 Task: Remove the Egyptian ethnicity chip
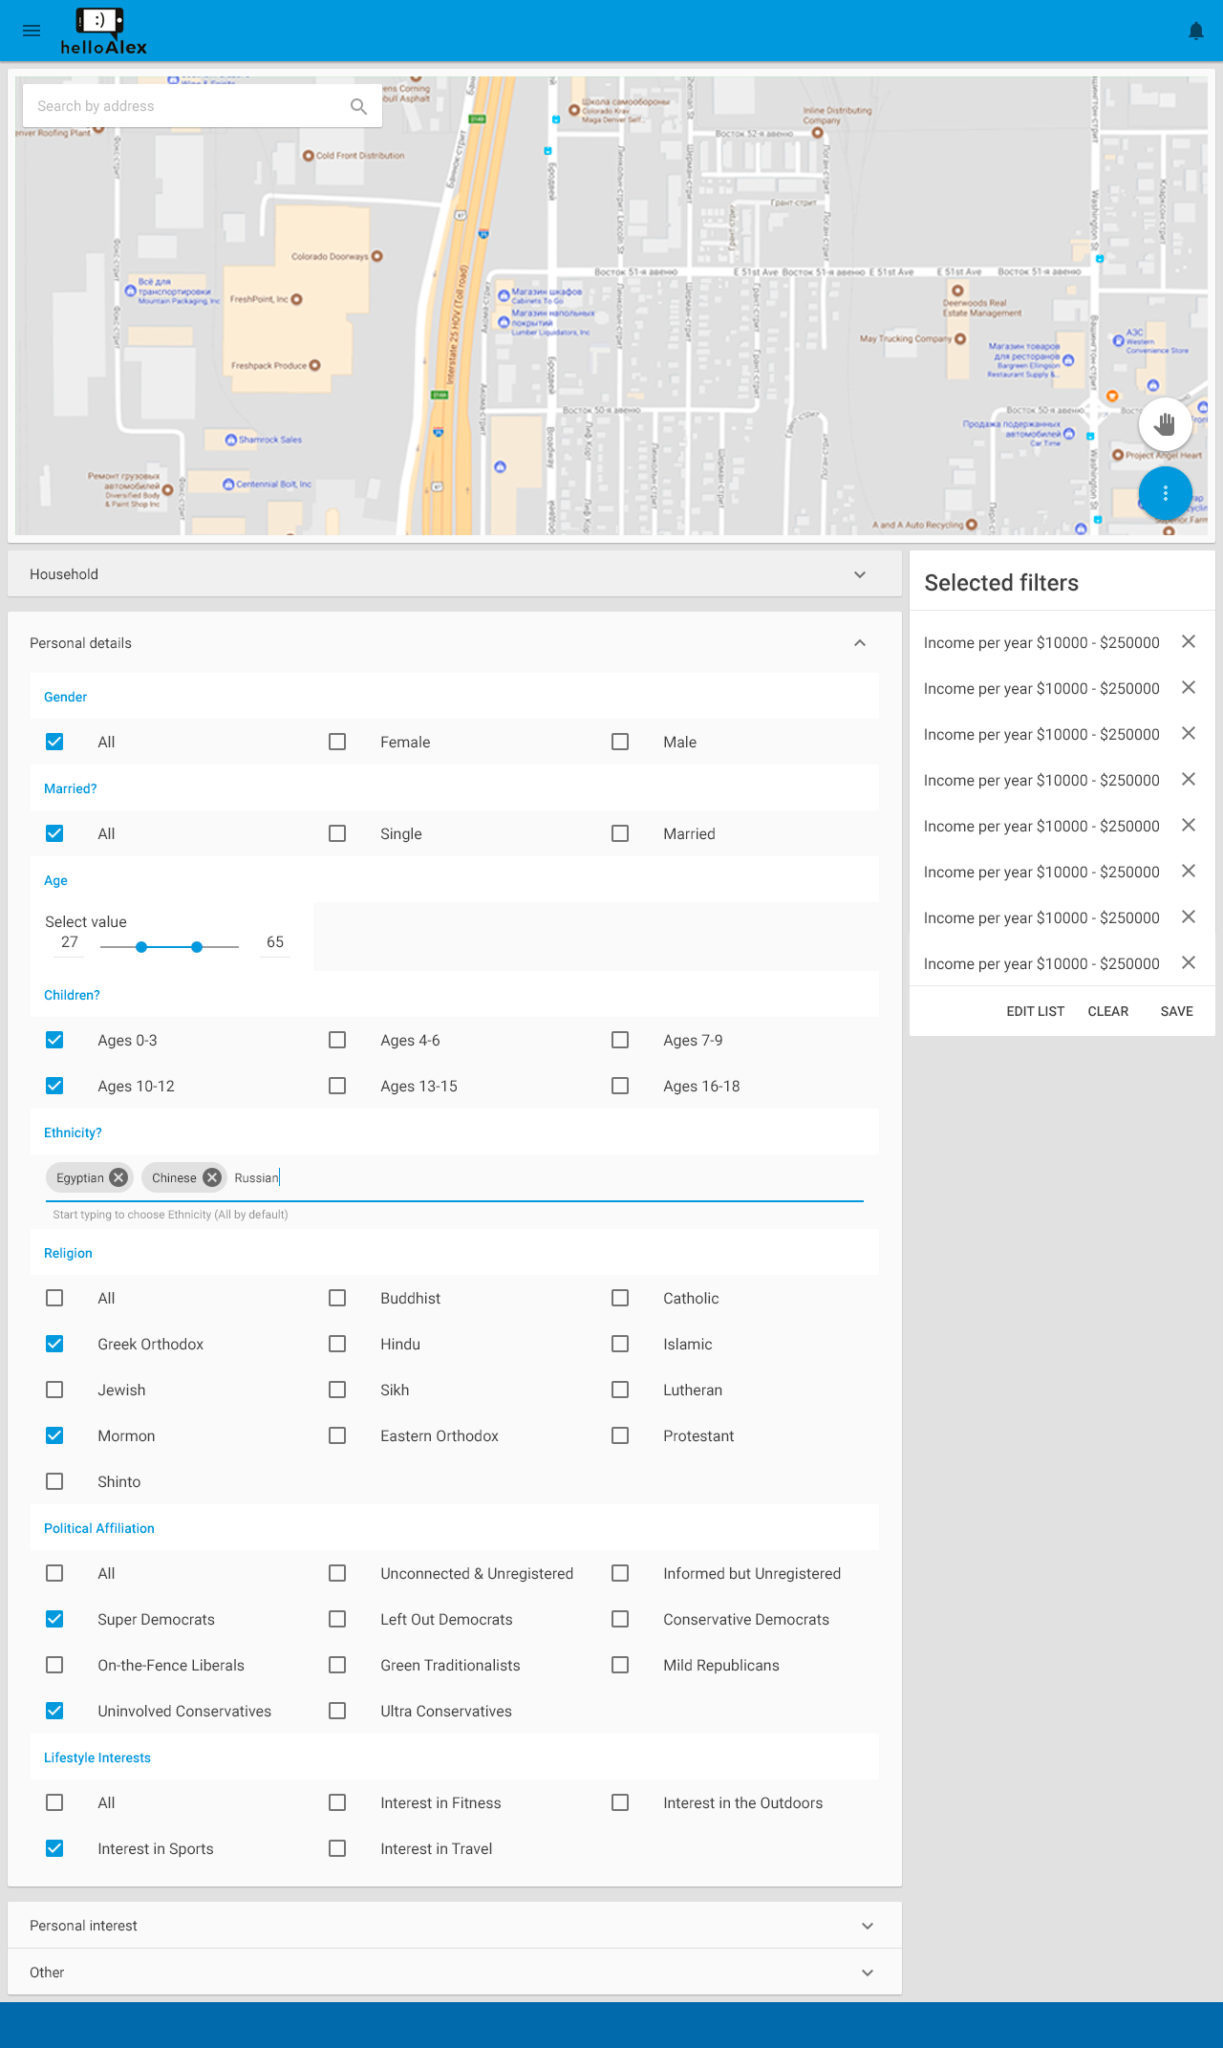(119, 1177)
